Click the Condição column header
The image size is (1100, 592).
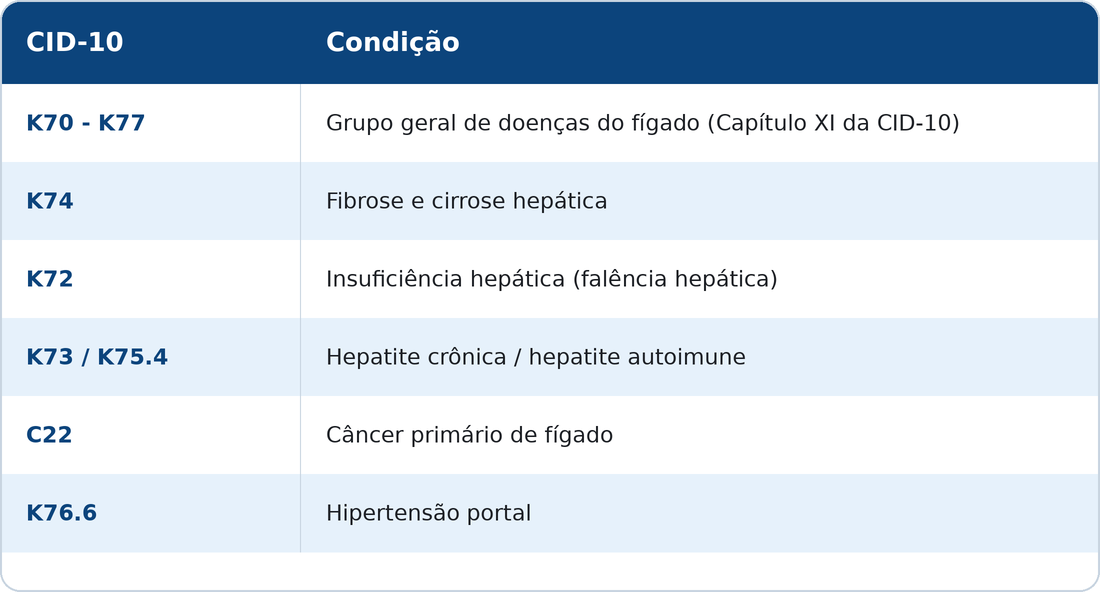click(x=393, y=42)
